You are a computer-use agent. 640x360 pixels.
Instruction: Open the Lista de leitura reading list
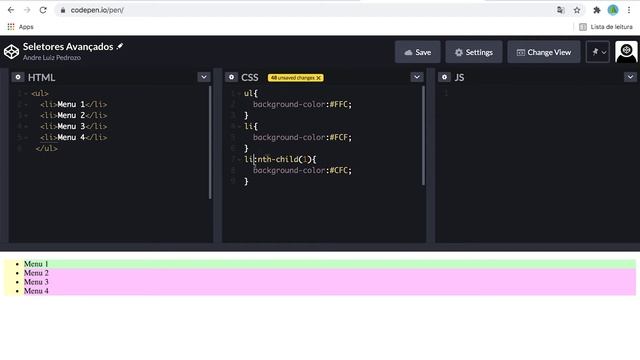606,27
